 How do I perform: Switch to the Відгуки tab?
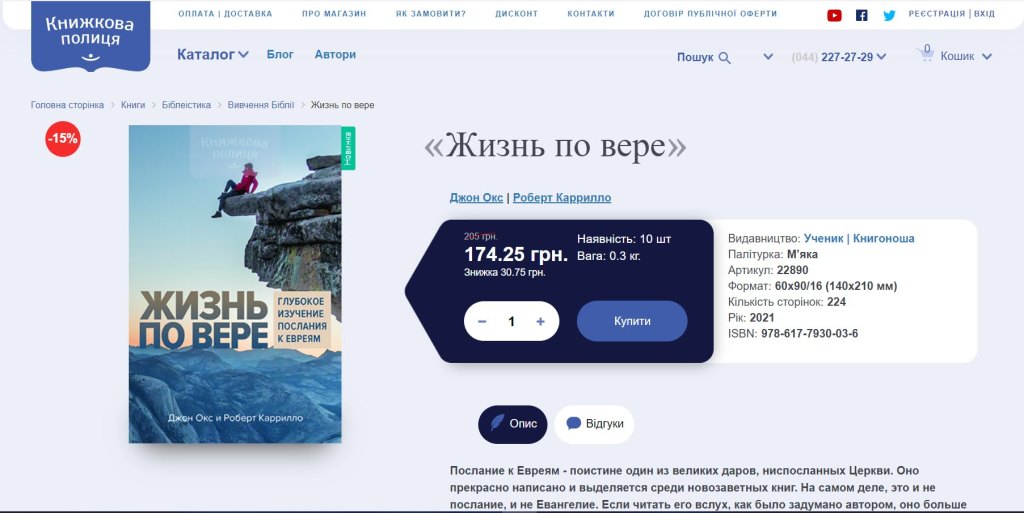pyautogui.click(x=594, y=424)
